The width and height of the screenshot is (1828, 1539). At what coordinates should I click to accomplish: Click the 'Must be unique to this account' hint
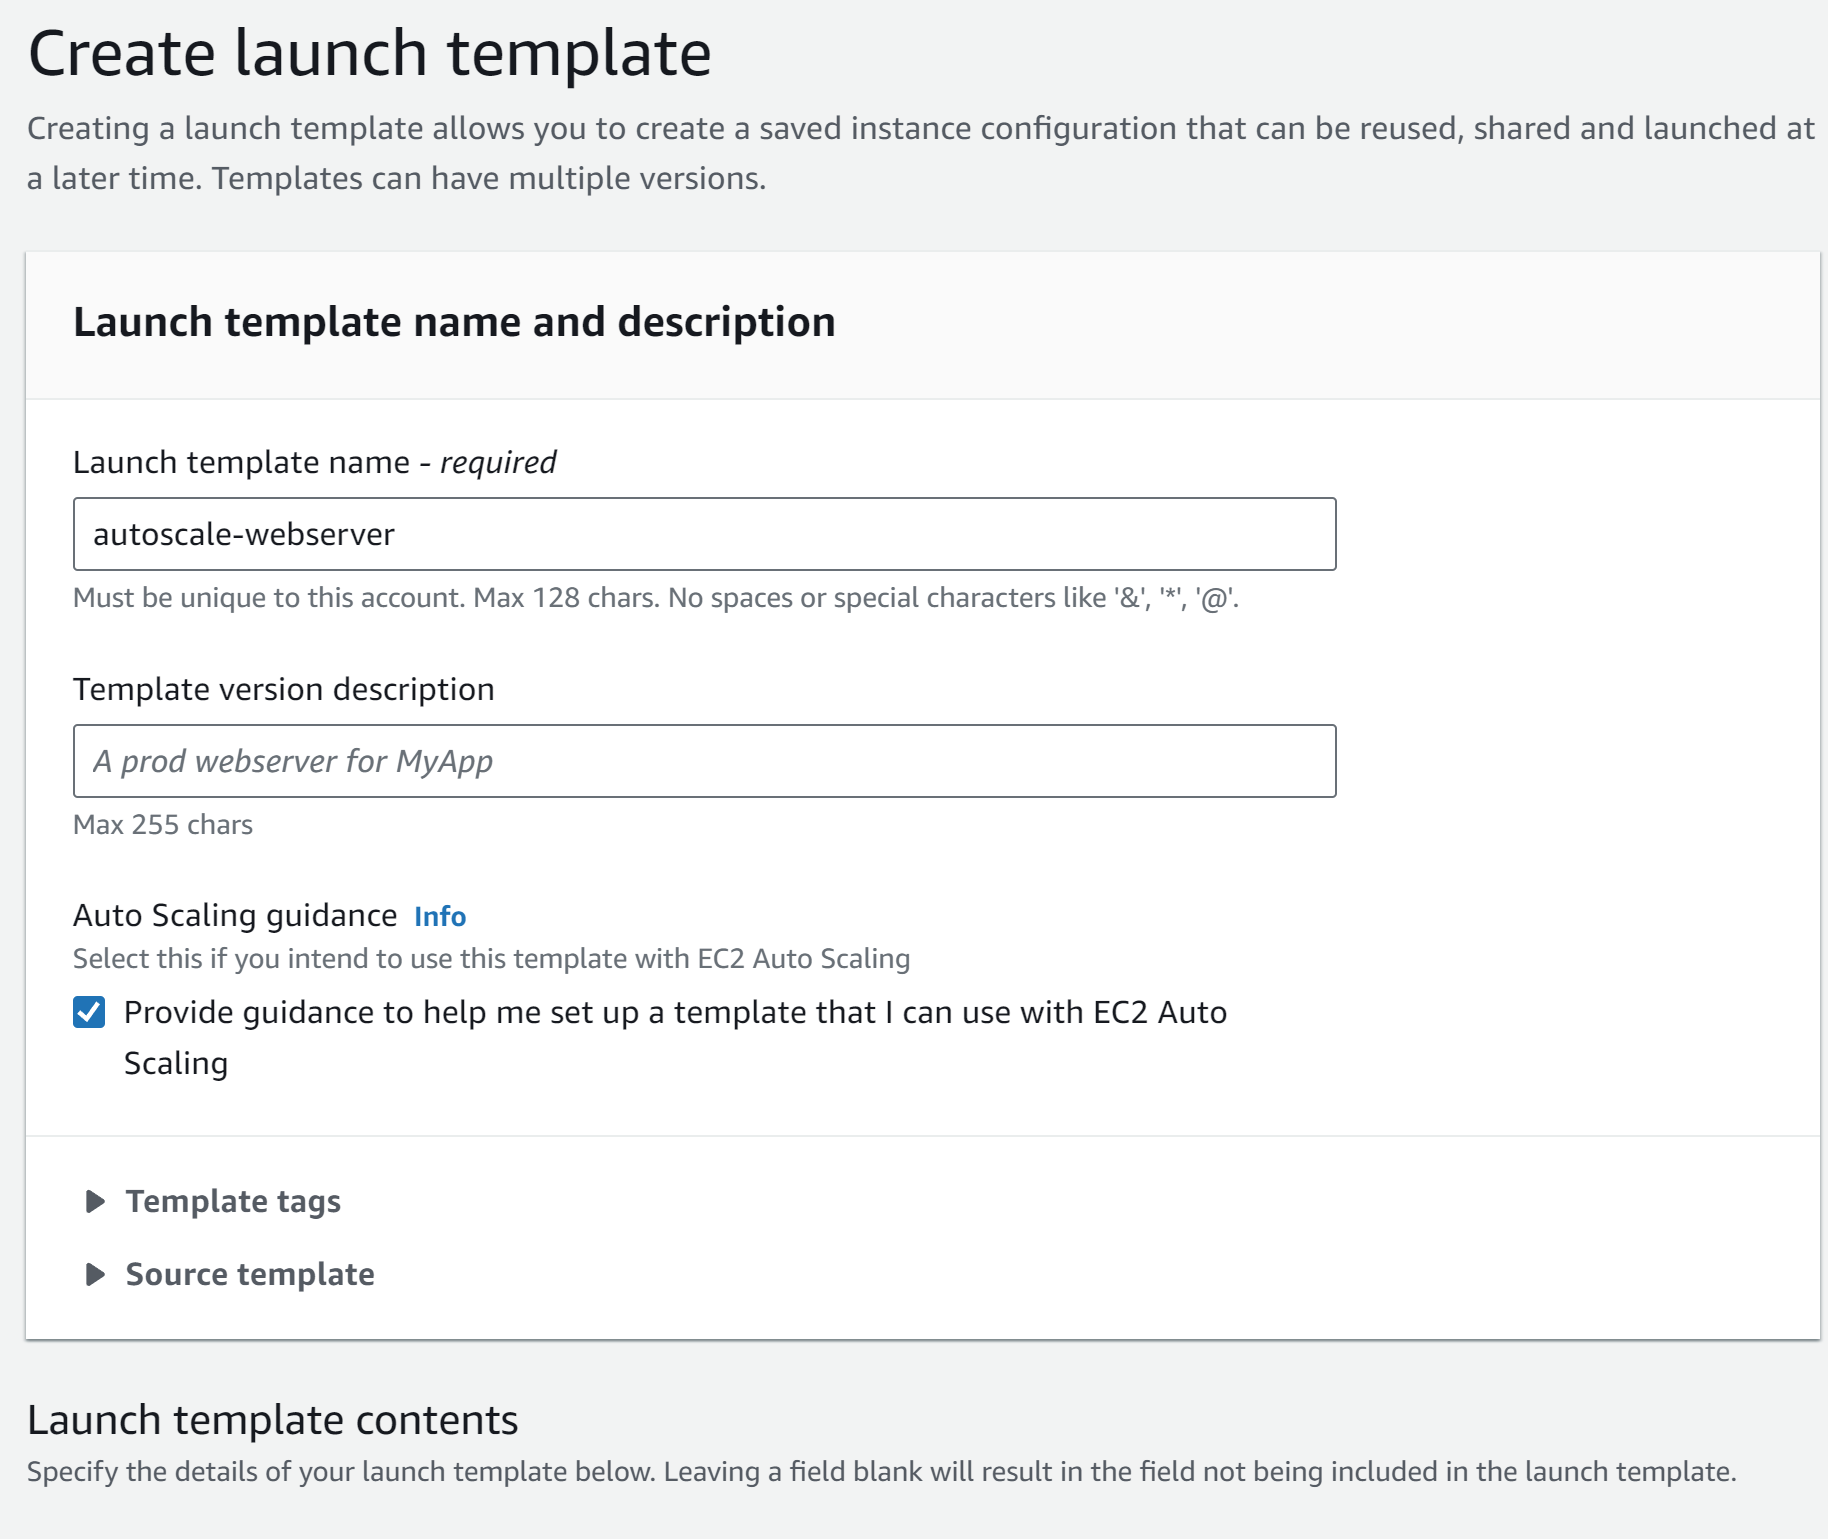(x=656, y=598)
